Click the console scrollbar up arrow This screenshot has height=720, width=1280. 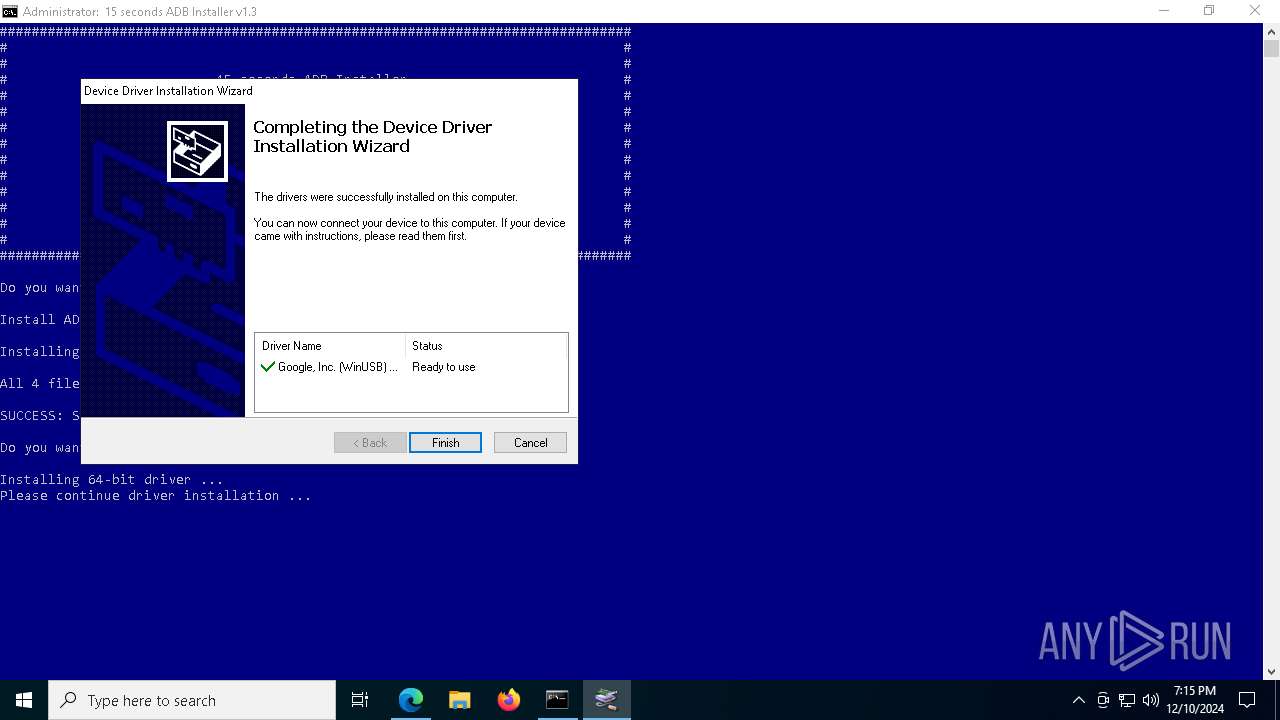pyautogui.click(x=1271, y=32)
